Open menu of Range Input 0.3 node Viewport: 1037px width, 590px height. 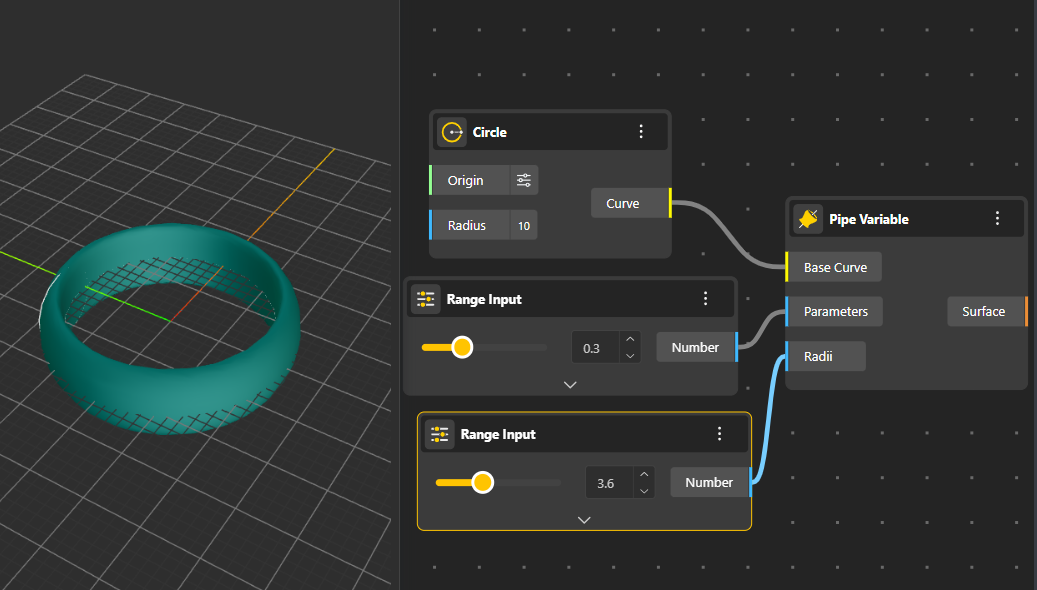706,299
